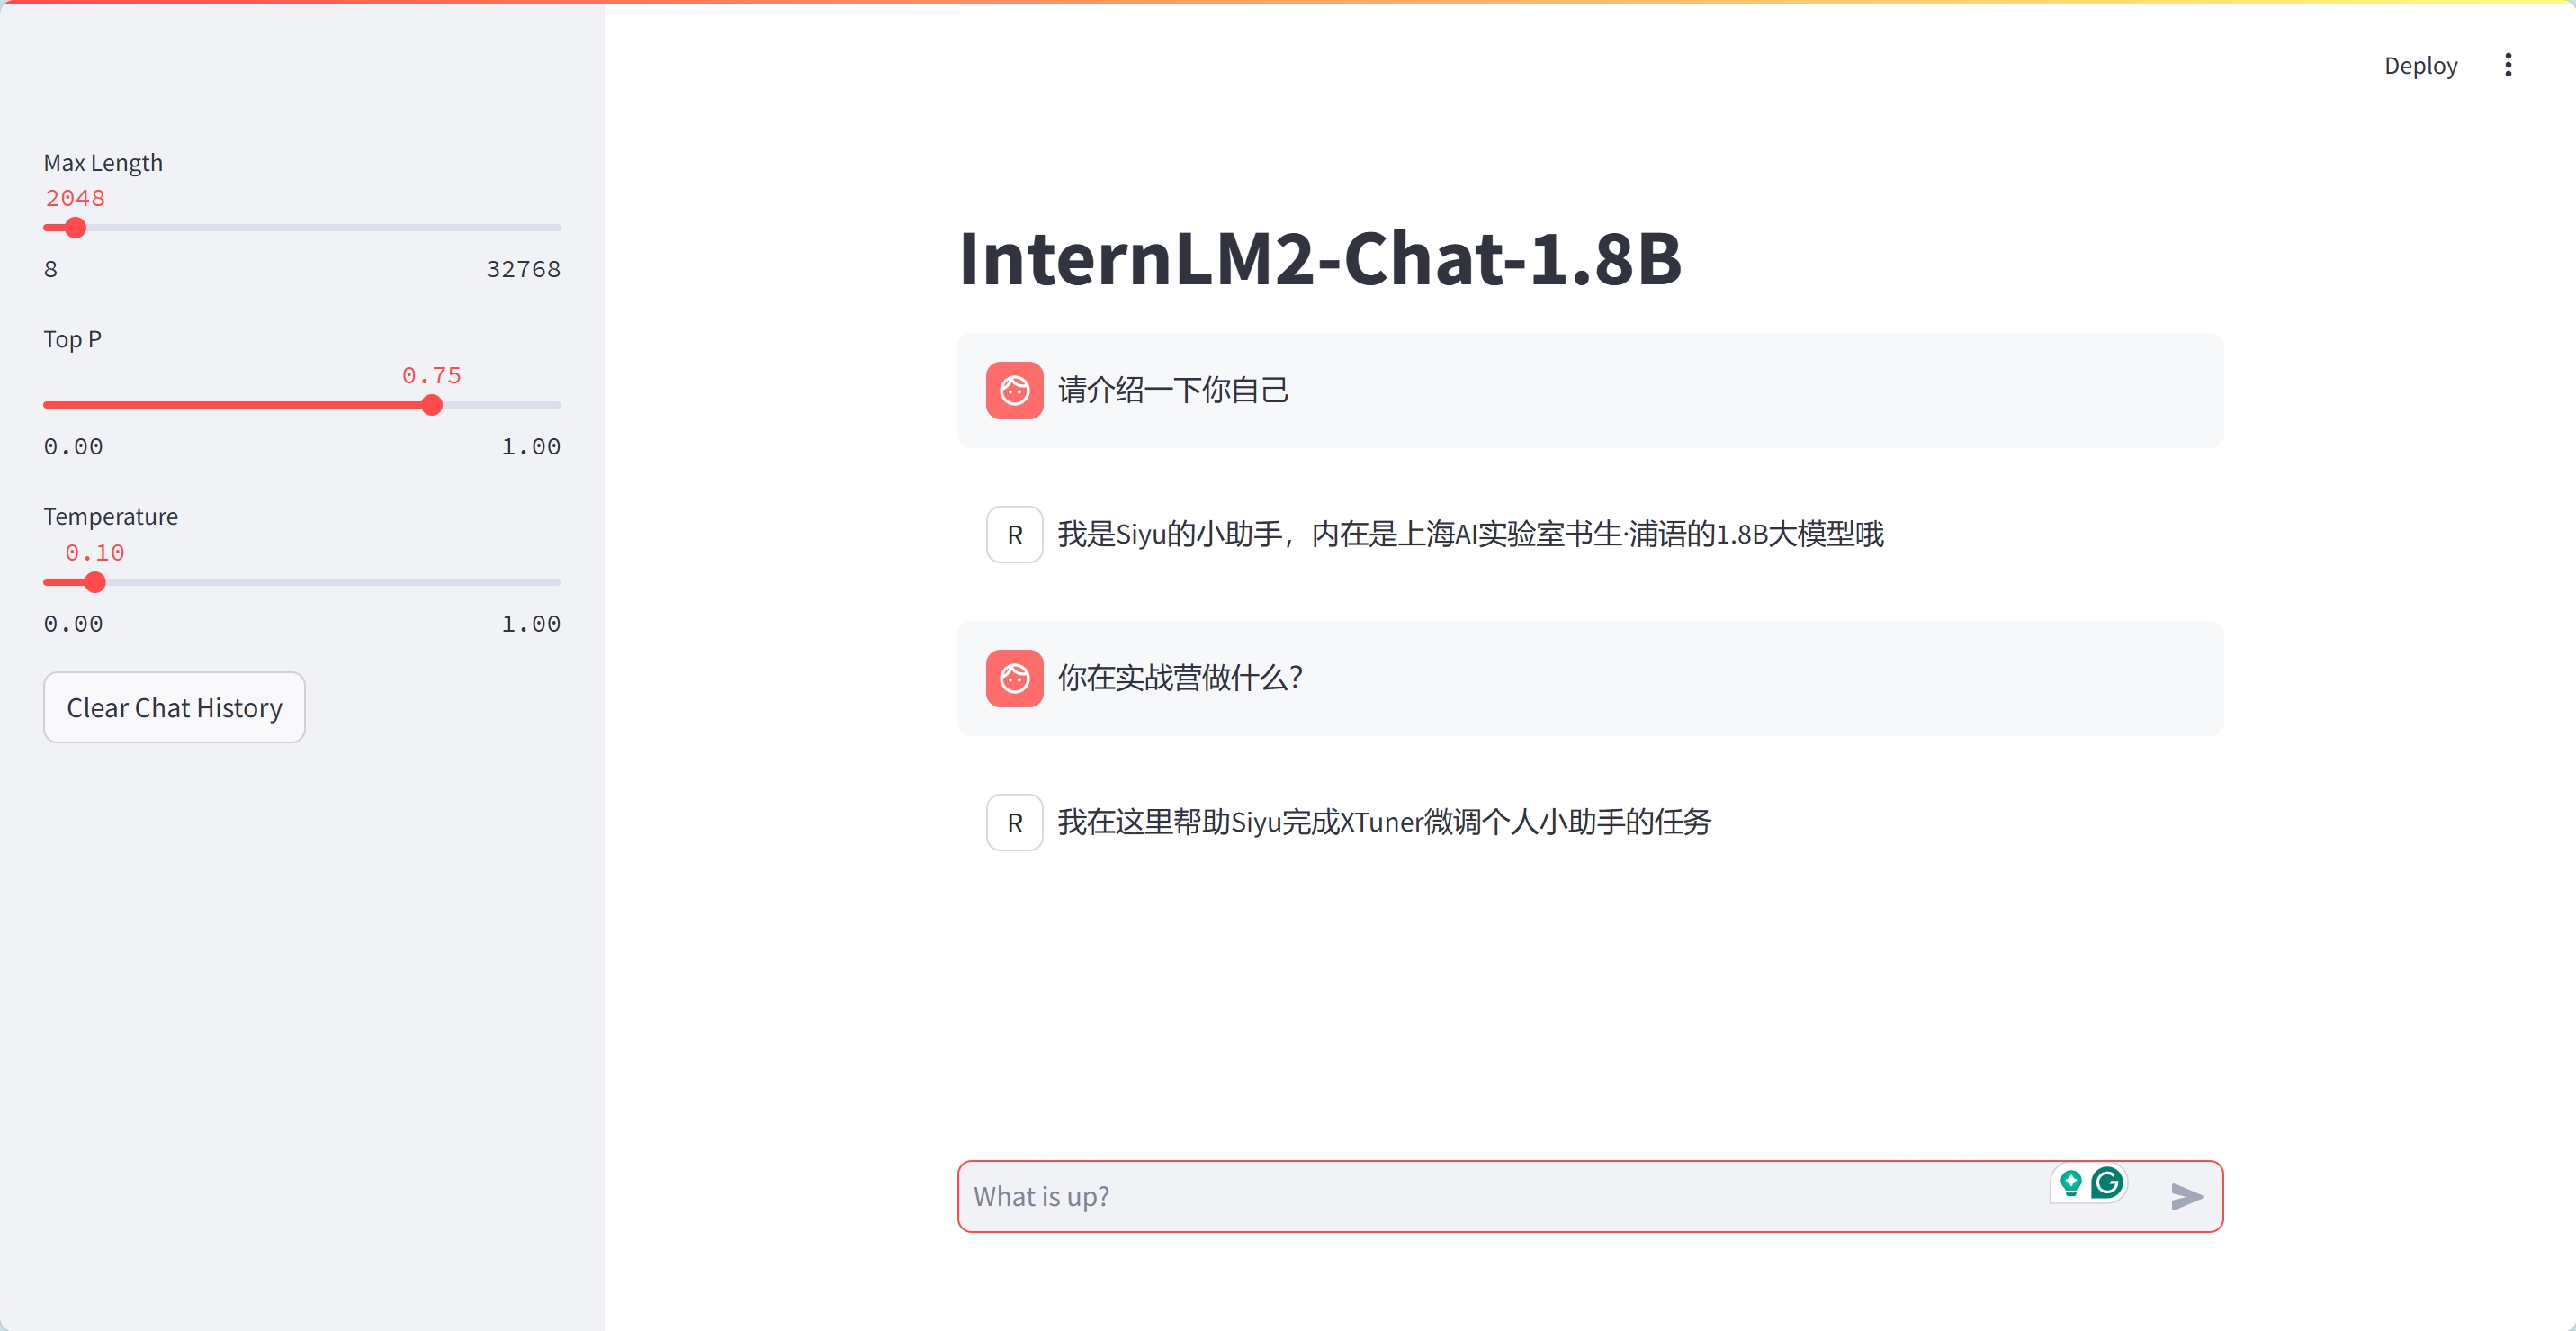Click the Grammarly G icon
The height and width of the screenshot is (1331, 2576).
2106,1183
